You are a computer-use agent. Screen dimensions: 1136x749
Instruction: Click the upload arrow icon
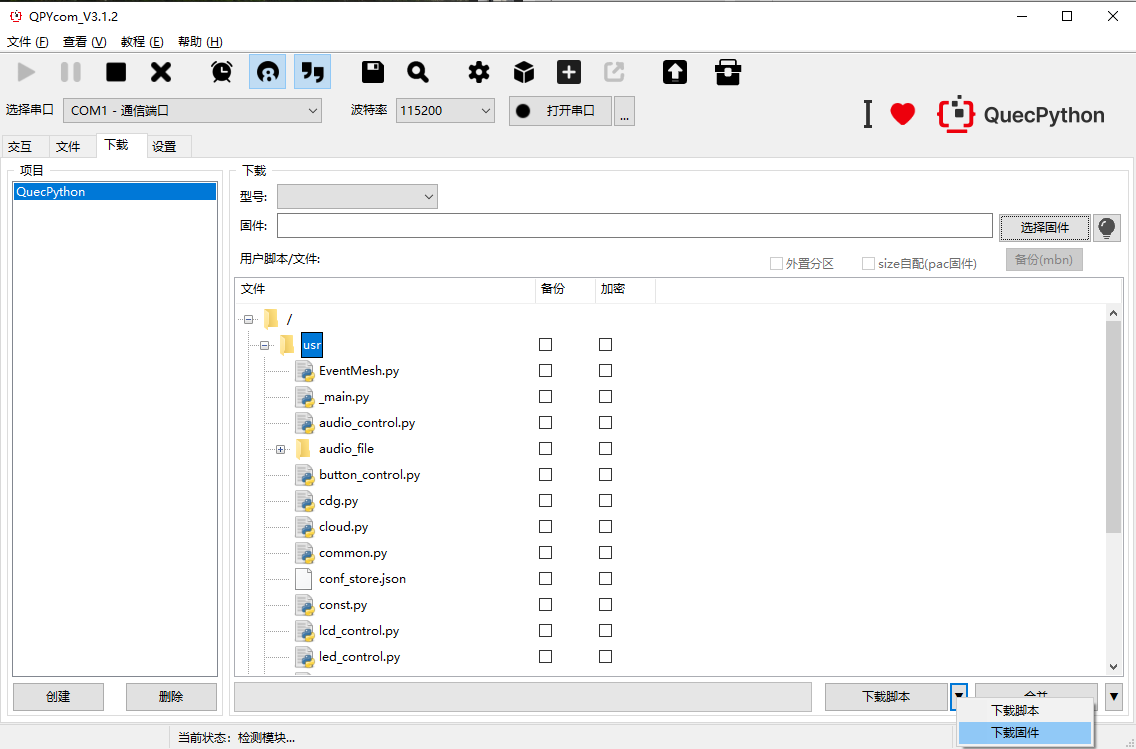click(x=674, y=72)
